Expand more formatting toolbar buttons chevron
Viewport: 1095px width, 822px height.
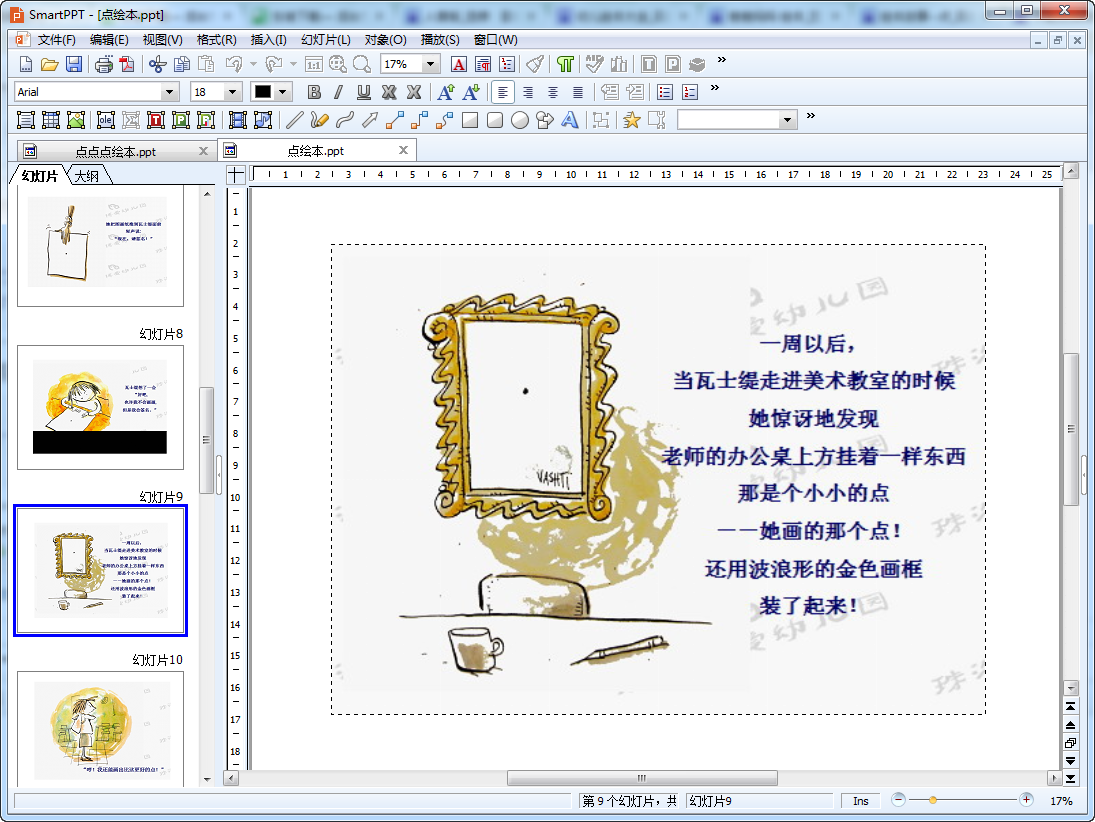click(714, 88)
